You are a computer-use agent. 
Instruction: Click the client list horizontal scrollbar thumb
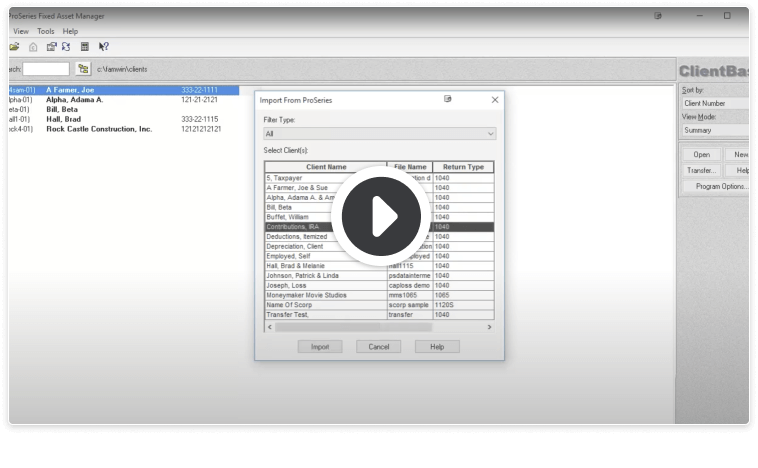(x=353, y=327)
